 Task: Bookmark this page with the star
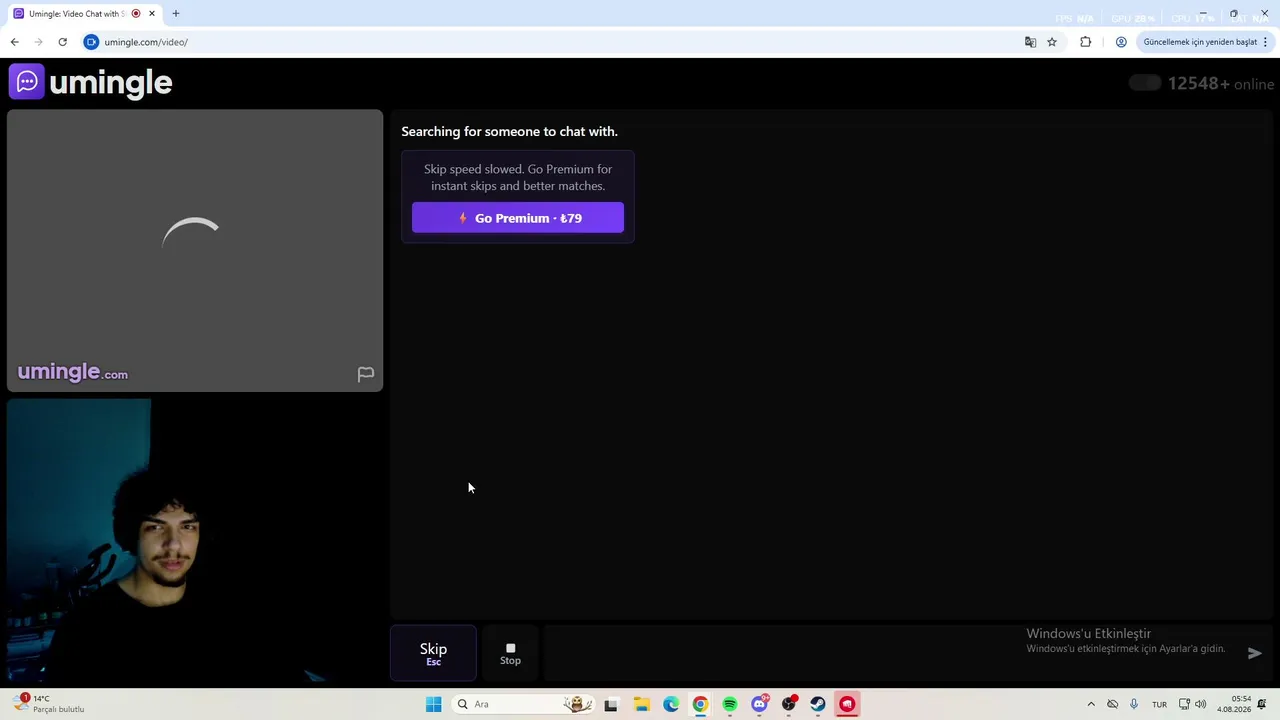click(x=1052, y=42)
